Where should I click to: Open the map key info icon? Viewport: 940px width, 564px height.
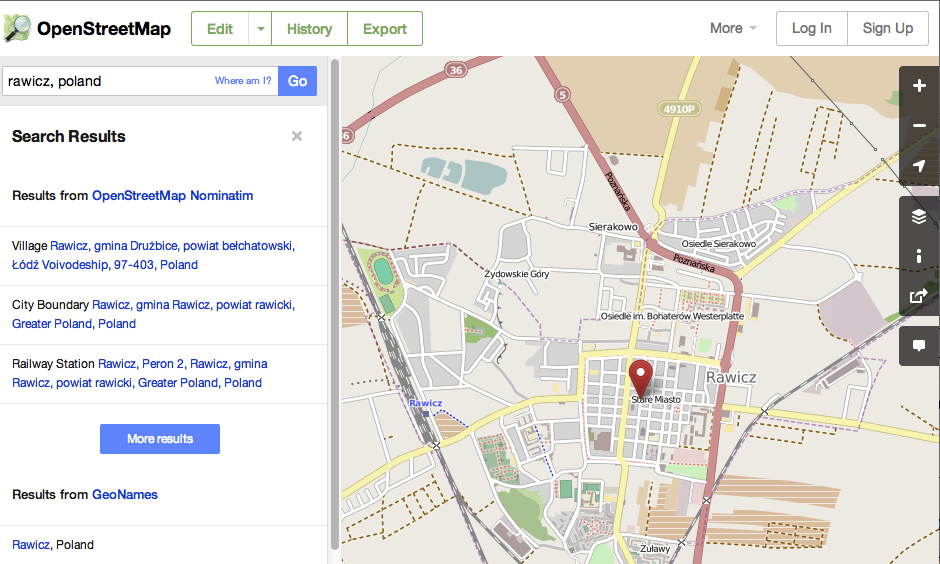click(x=919, y=256)
